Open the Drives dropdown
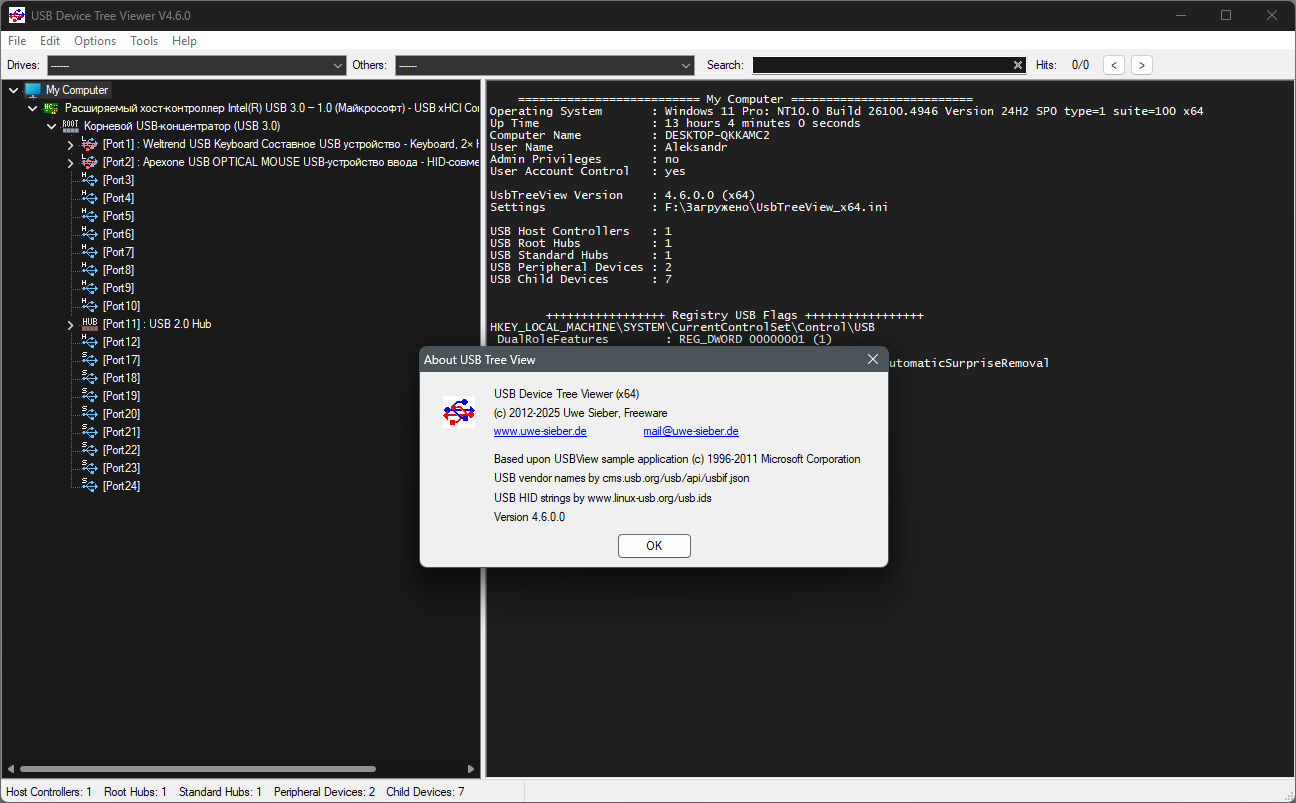1296x803 pixels. (196, 65)
